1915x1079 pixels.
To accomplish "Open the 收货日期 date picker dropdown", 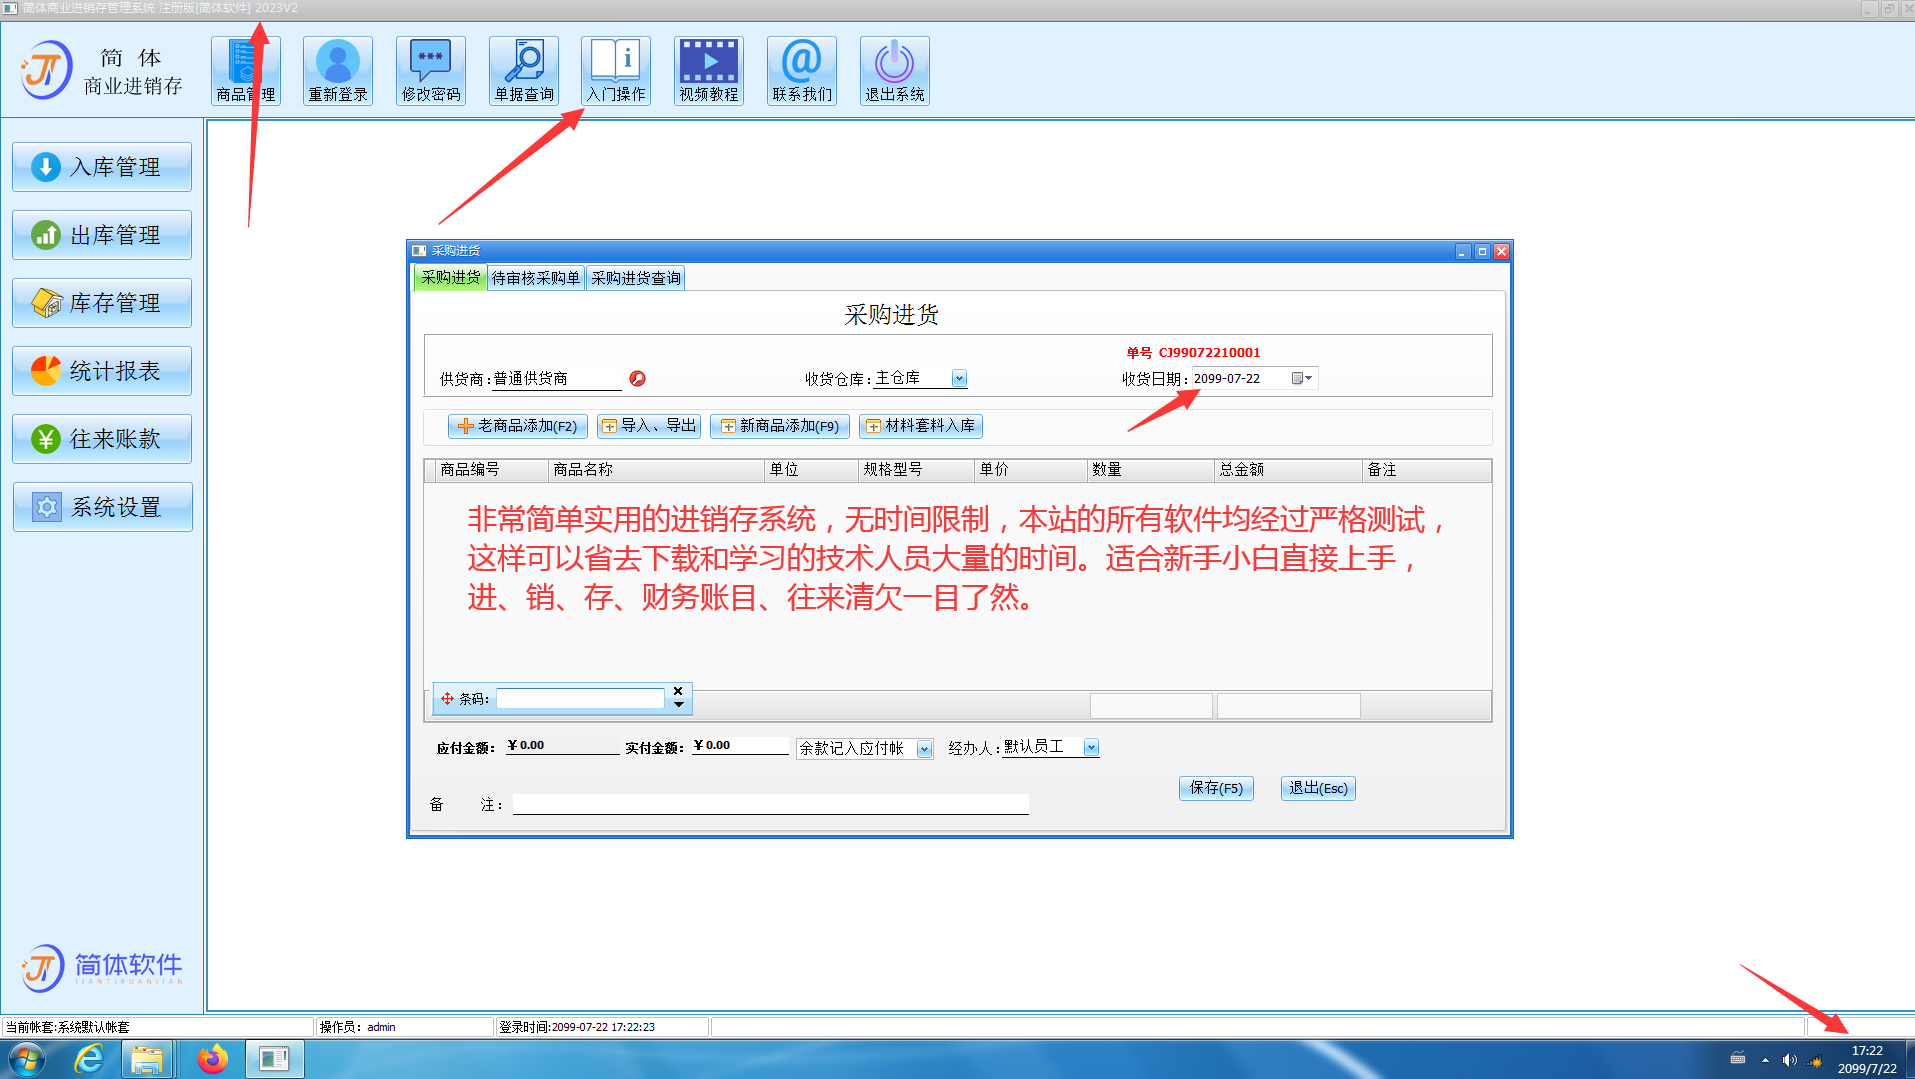I will click(x=1302, y=378).
